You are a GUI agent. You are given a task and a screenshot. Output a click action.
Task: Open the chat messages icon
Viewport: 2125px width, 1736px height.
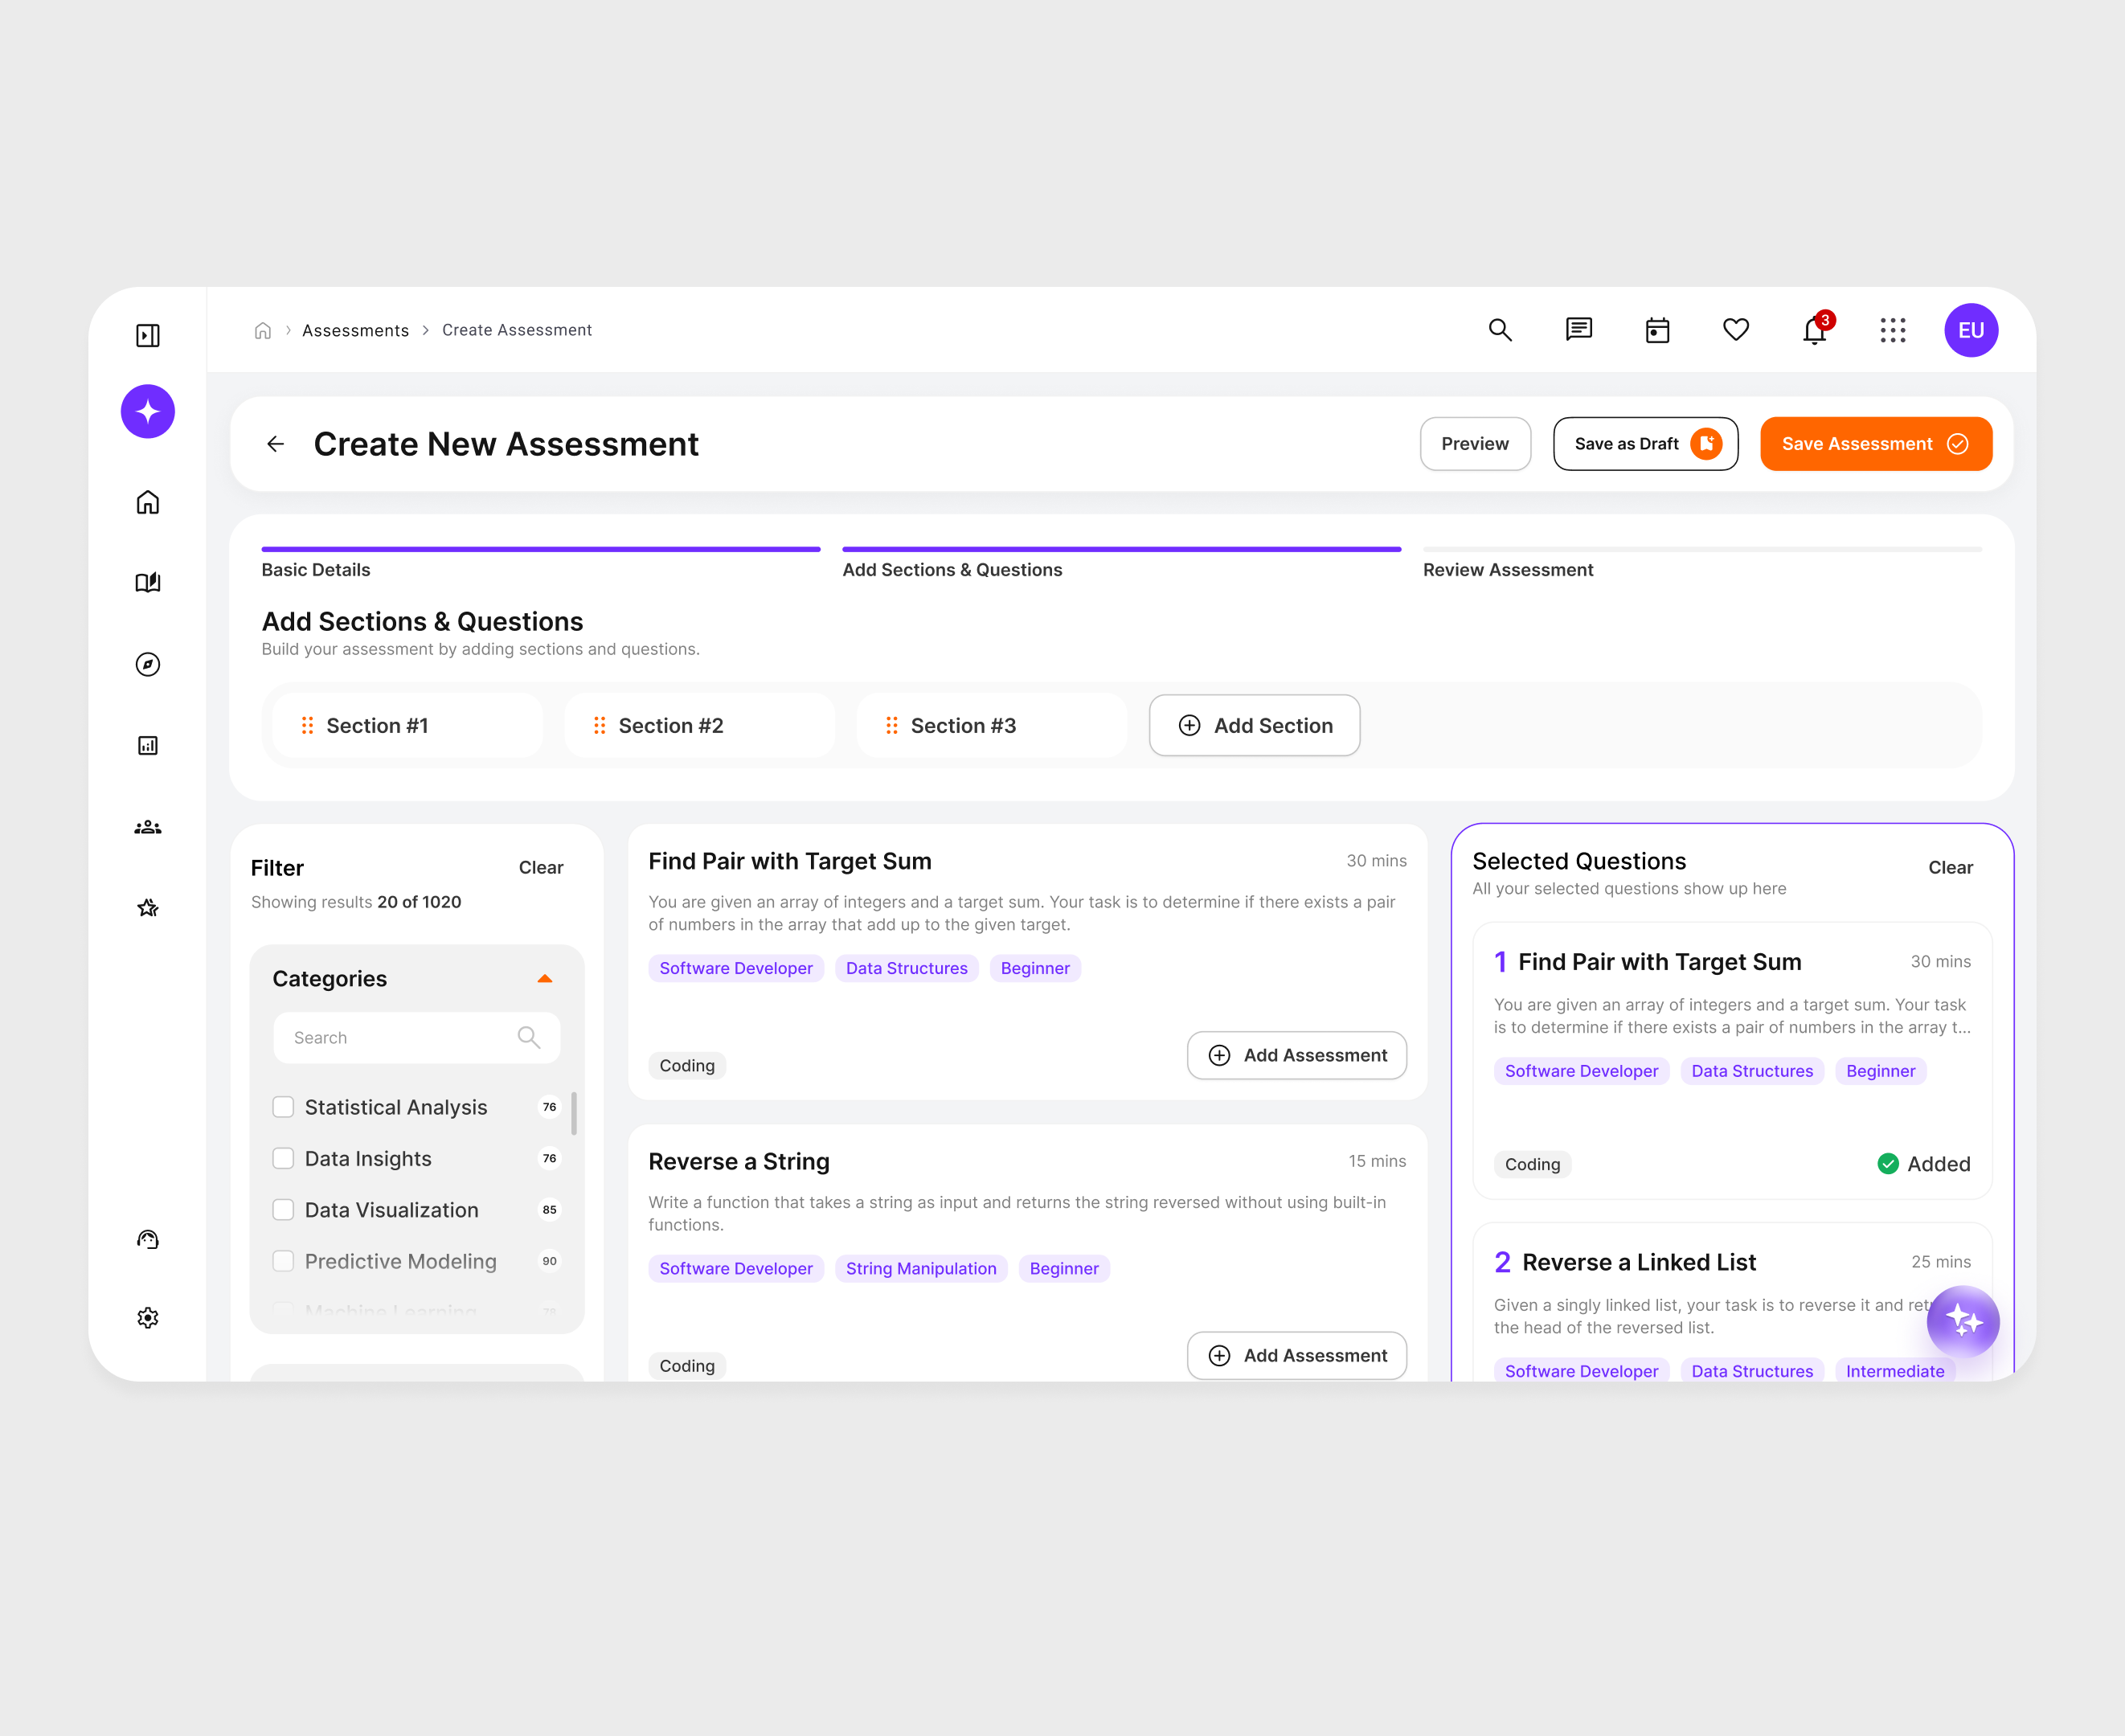tap(1578, 330)
